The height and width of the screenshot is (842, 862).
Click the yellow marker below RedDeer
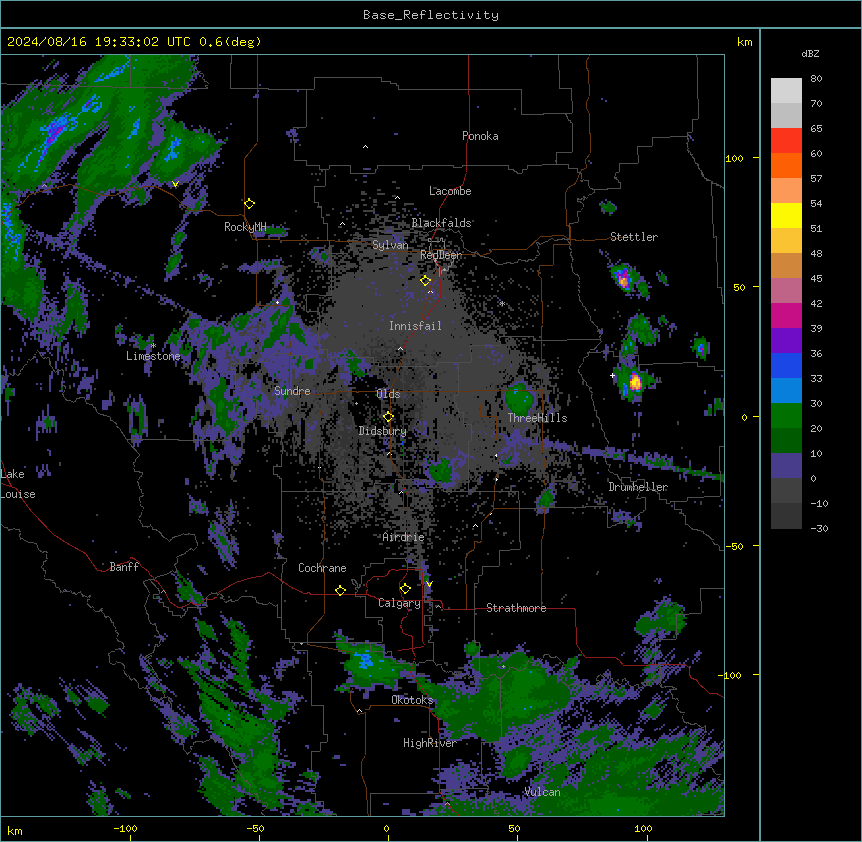click(425, 280)
